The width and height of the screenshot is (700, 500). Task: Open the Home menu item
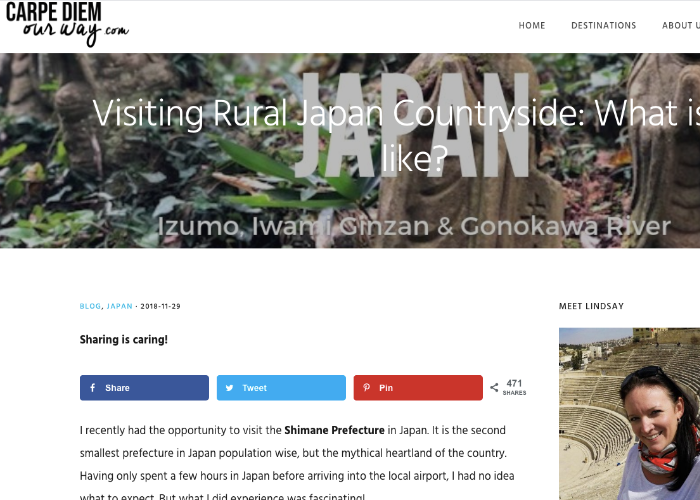(x=532, y=25)
